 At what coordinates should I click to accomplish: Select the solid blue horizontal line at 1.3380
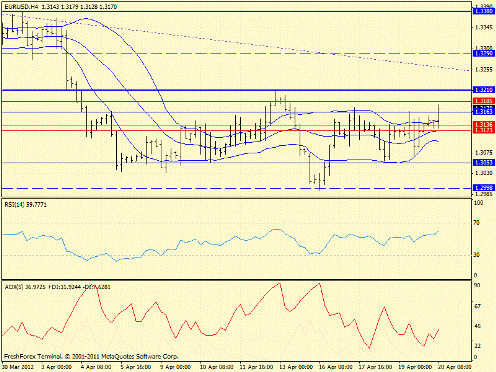click(x=237, y=11)
